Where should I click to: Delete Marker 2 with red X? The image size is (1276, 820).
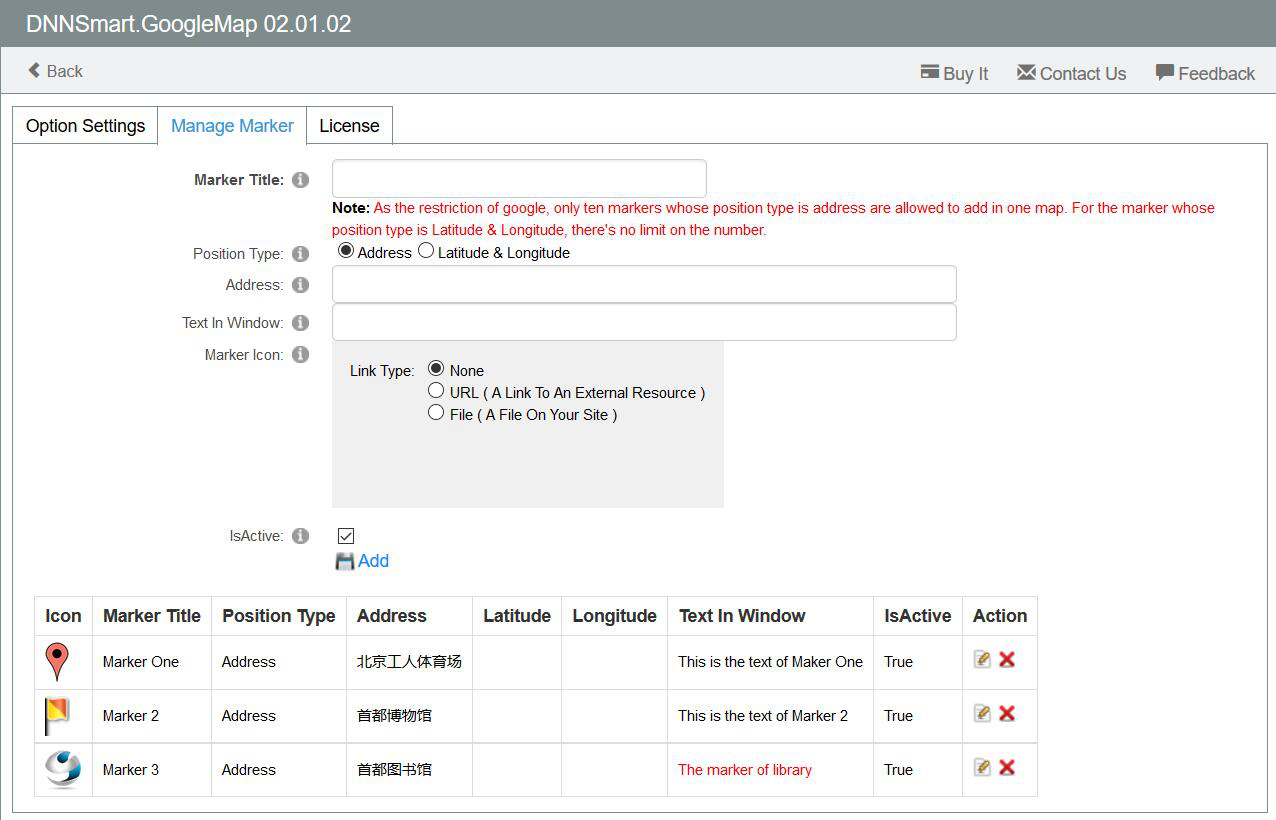1007,713
